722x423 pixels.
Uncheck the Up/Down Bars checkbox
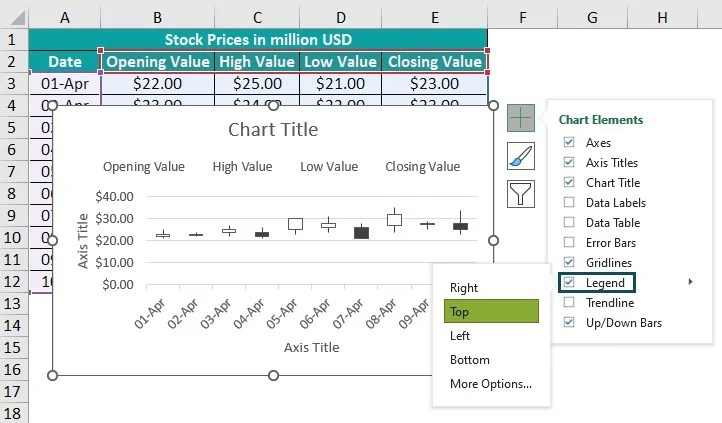569,322
